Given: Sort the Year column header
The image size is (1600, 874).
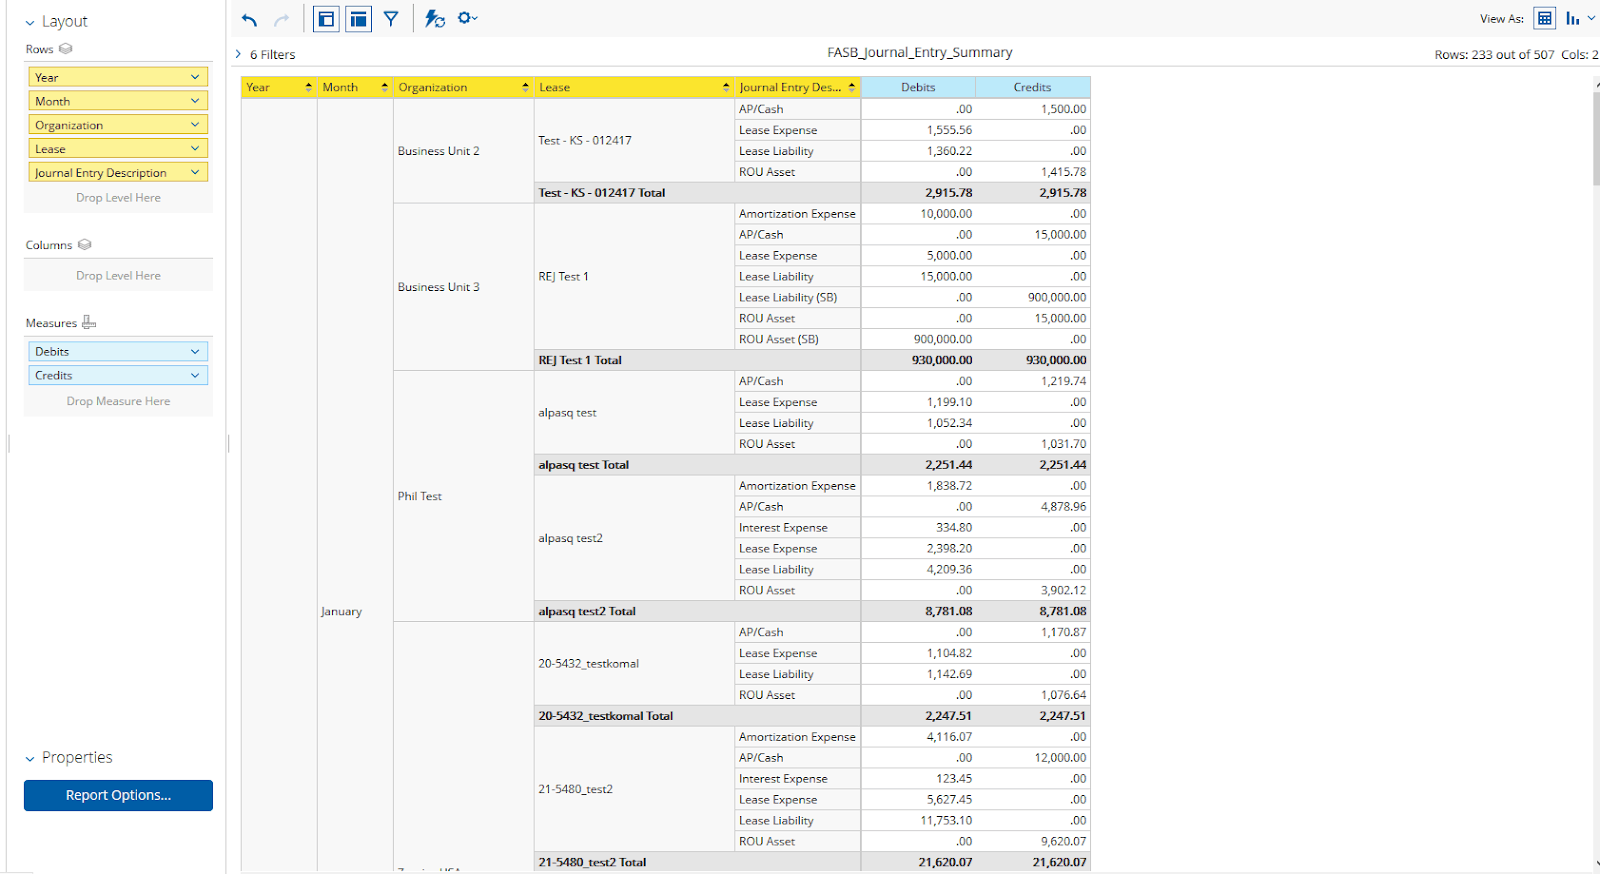Looking at the screenshot, I should pyautogui.click(x=279, y=87).
